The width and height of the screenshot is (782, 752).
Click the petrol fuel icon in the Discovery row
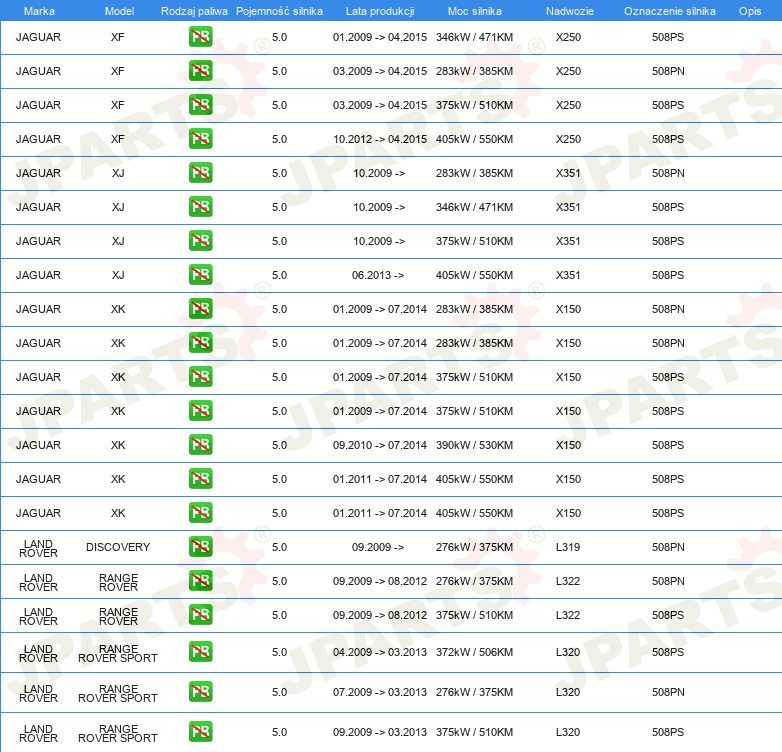pyautogui.click(x=200, y=547)
